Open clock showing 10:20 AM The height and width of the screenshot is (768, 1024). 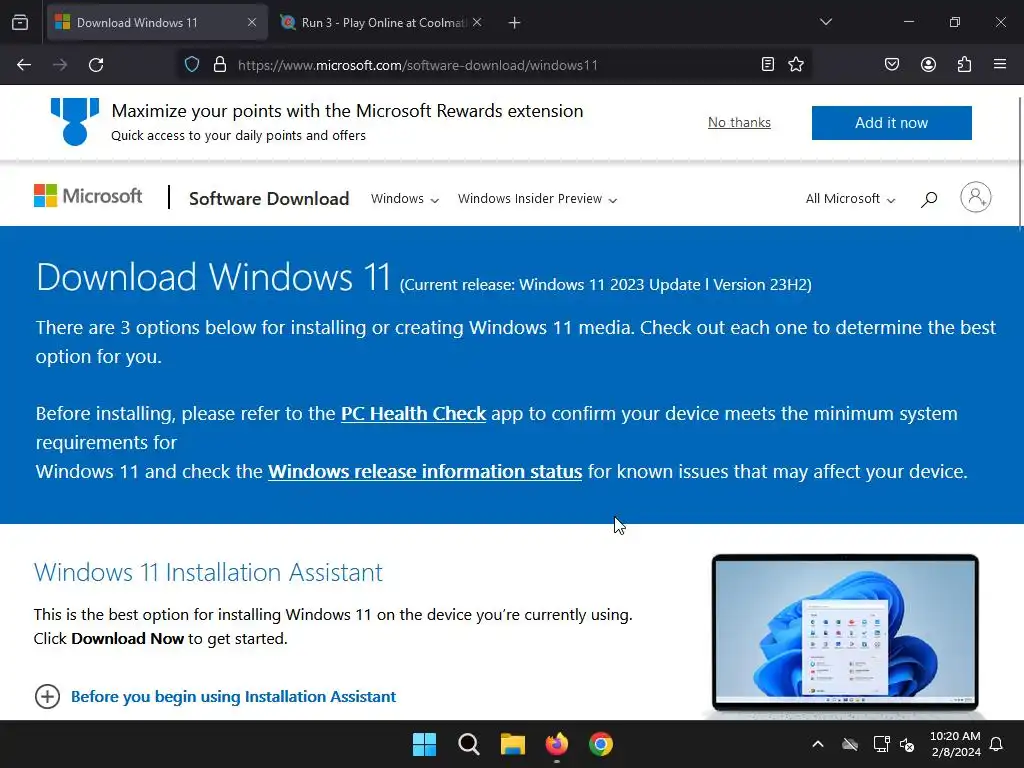pyautogui.click(x=955, y=744)
